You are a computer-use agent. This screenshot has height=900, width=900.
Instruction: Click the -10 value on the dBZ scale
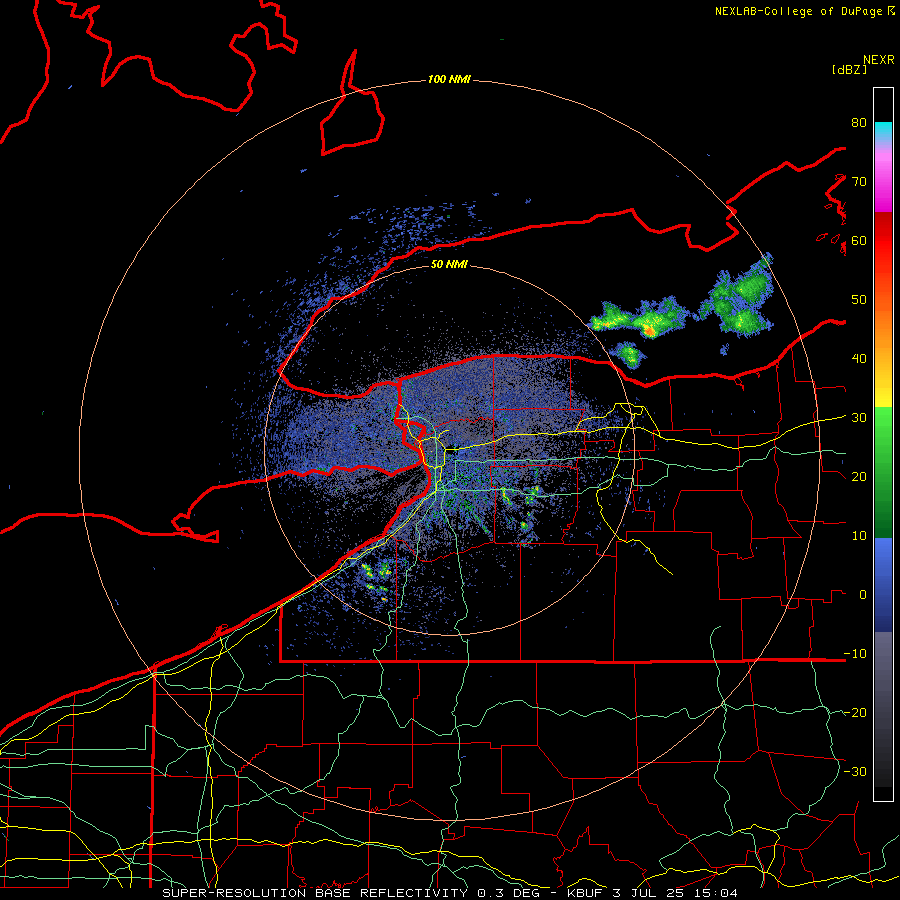click(855, 653)
